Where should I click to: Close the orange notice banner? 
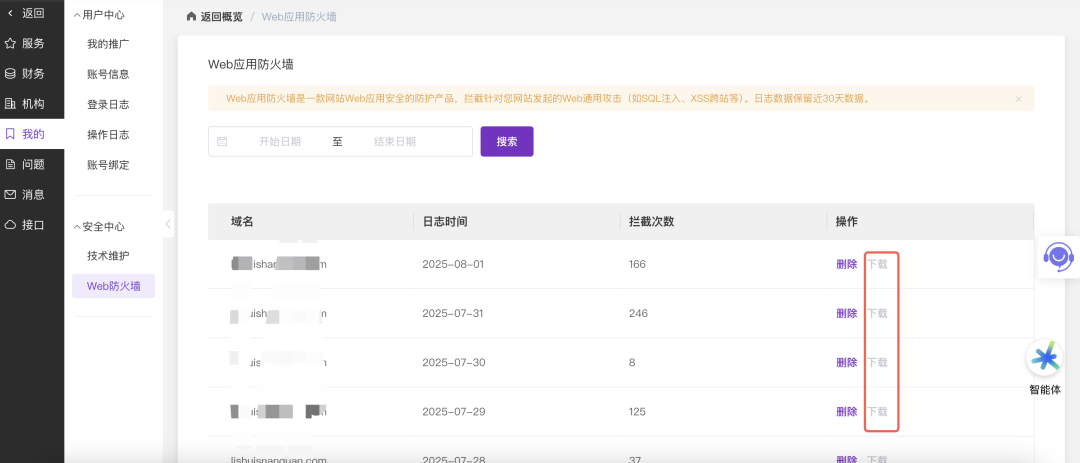pos(1018,99)
